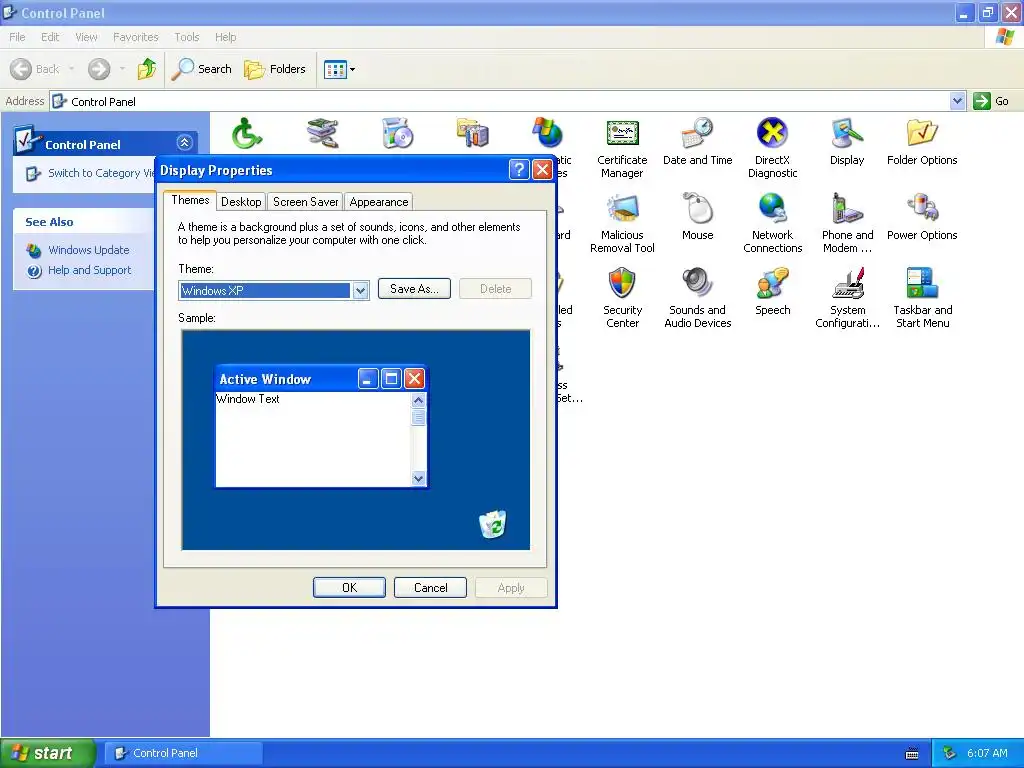Click sample window scrollbar down arrow
Image resolution: width=1024 pixels, height=768 pixels.
pyautogui.click(x=419, y=479)
